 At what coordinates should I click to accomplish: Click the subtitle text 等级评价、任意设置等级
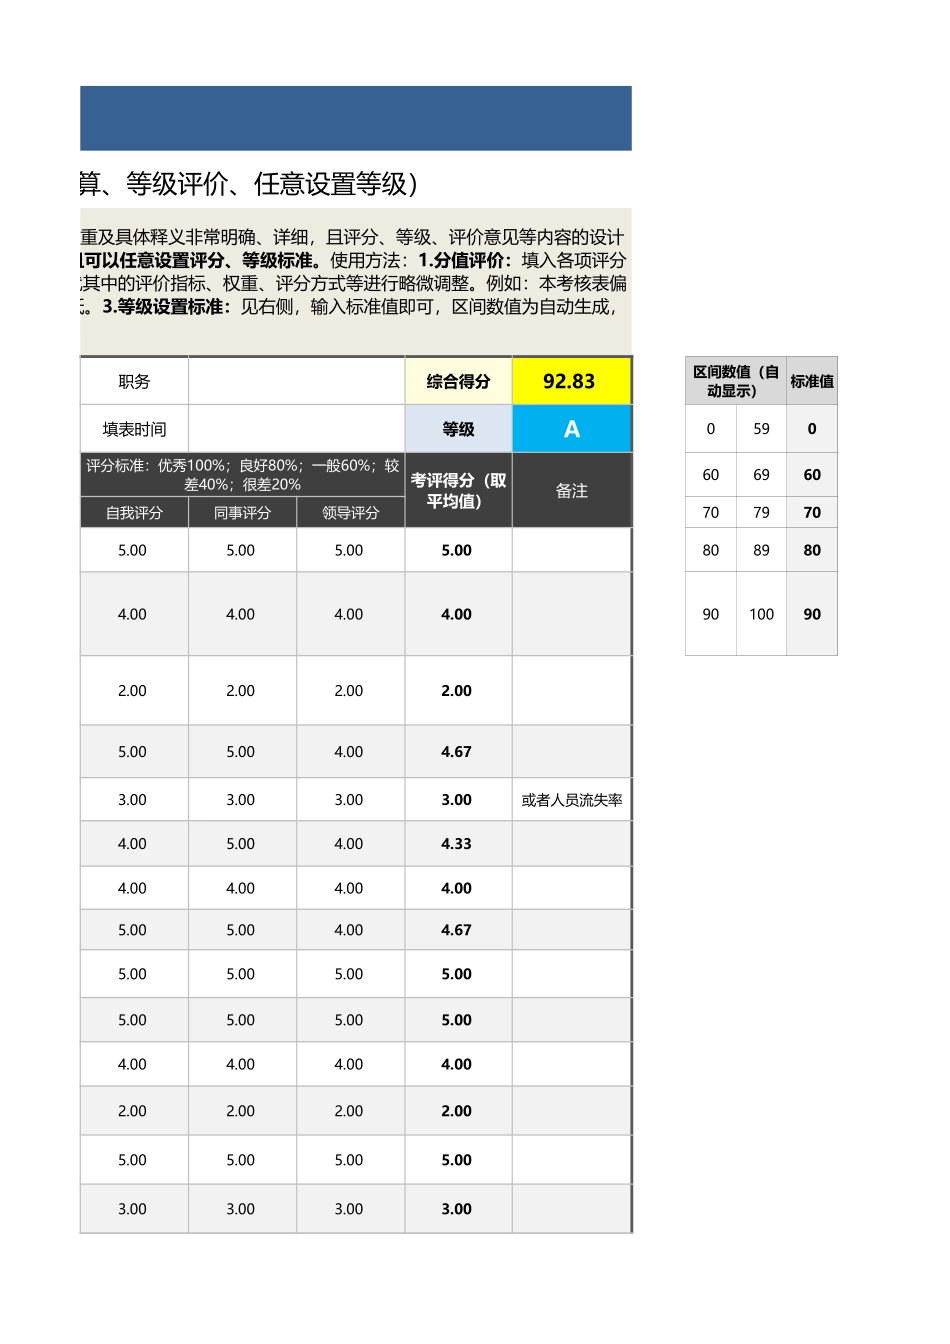267,184
